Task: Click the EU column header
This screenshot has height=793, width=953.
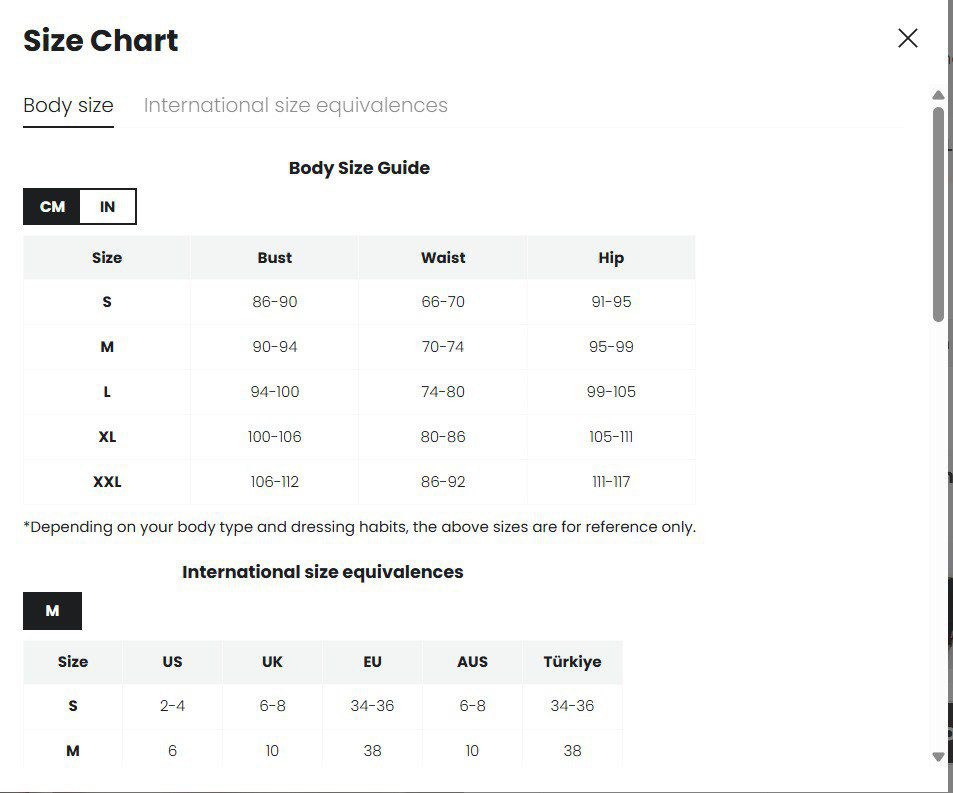Action: pyautogui.click(x=372, y=662)
